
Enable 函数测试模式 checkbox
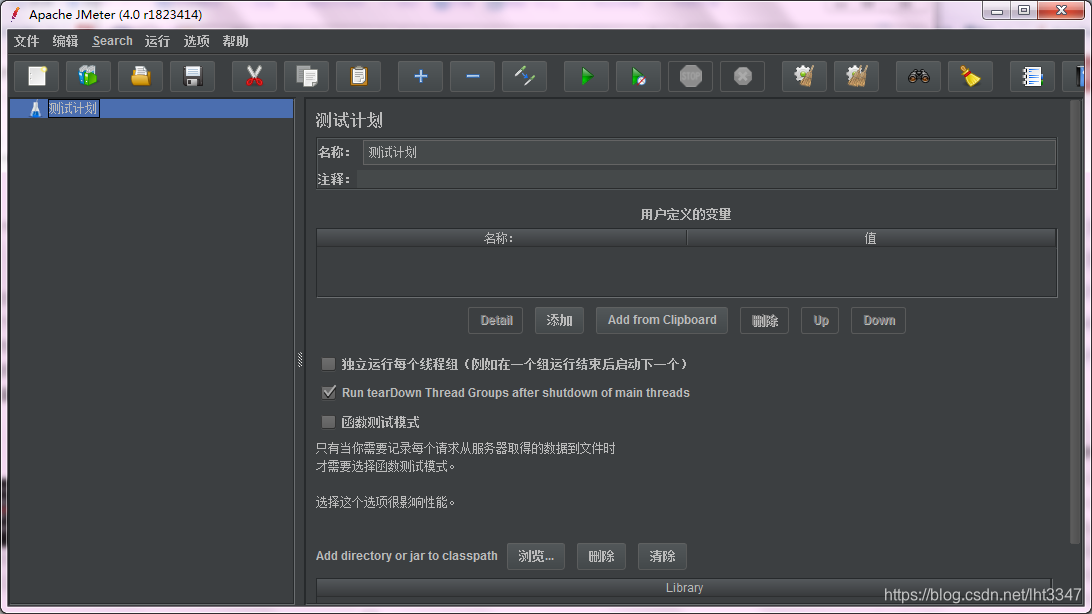pyautogui.click(x=328, y=422)
